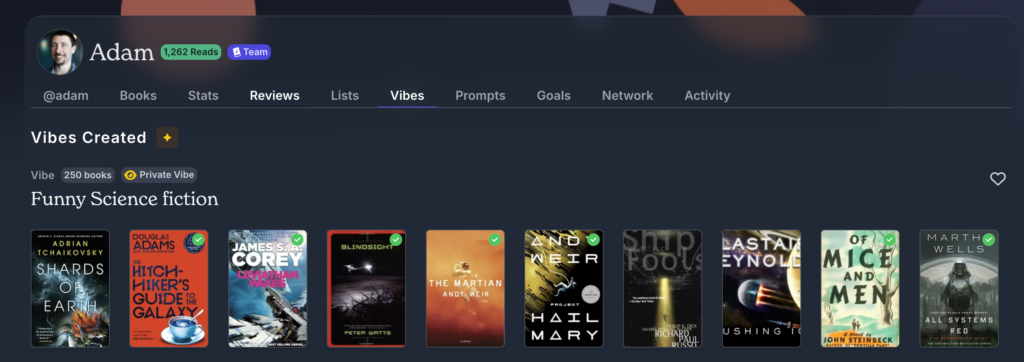Click the Team badge icon

click(x=236, y=52)
